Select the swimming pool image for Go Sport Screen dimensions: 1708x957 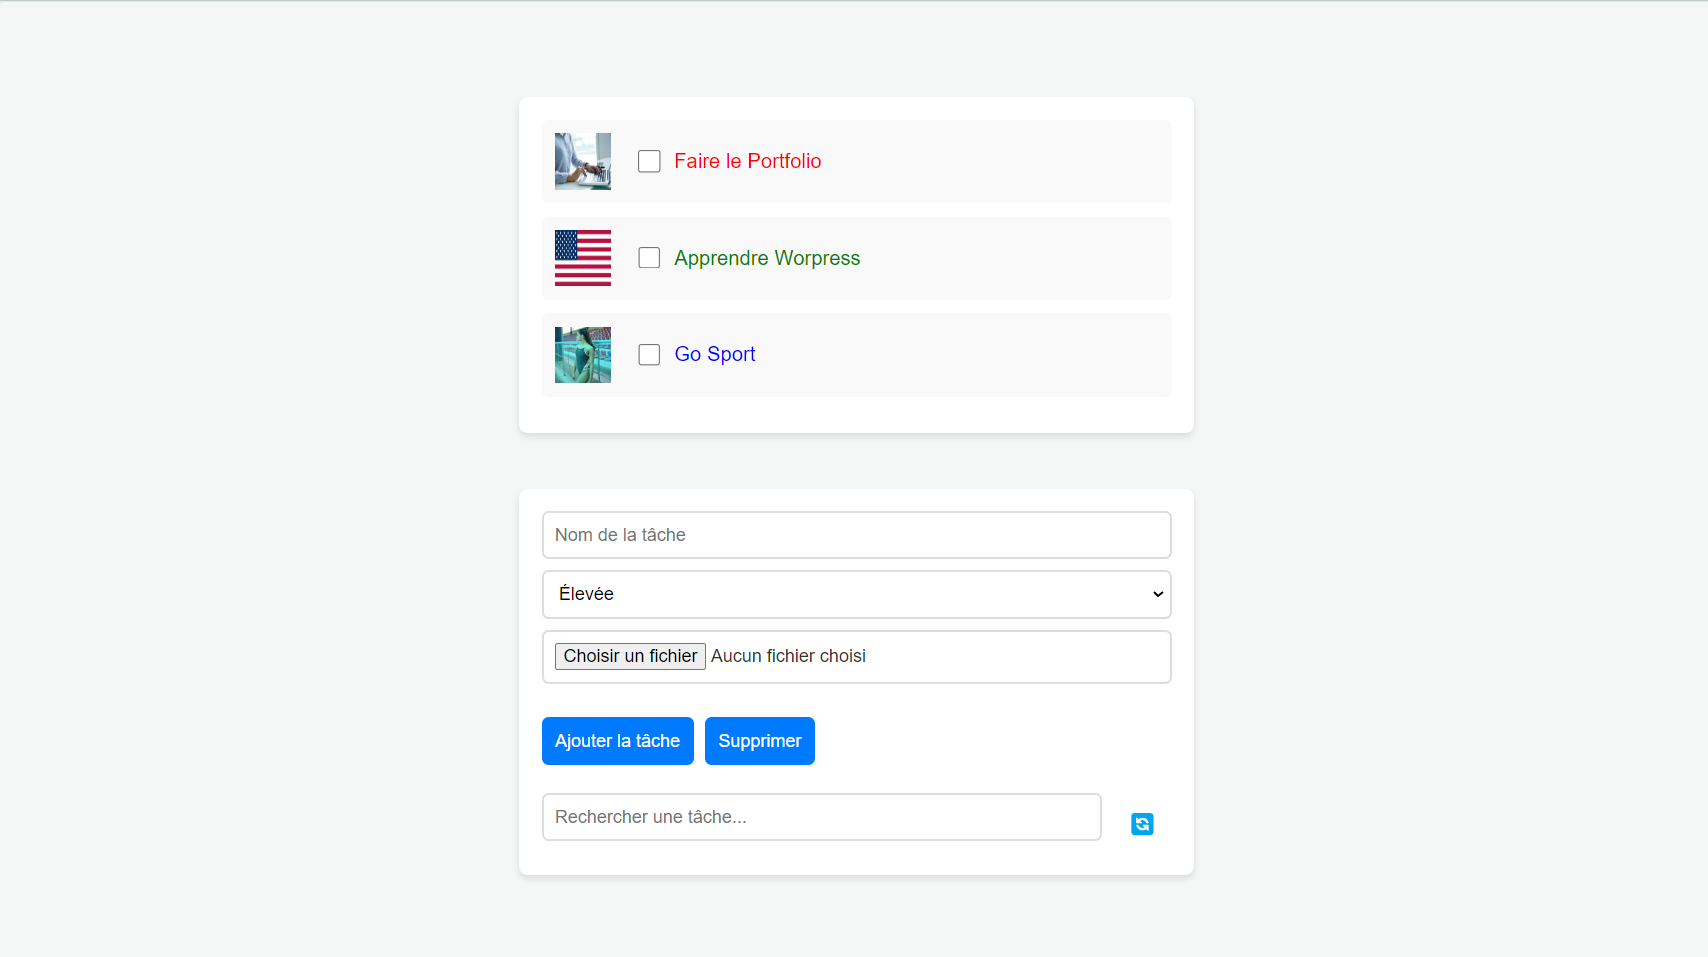583,355
